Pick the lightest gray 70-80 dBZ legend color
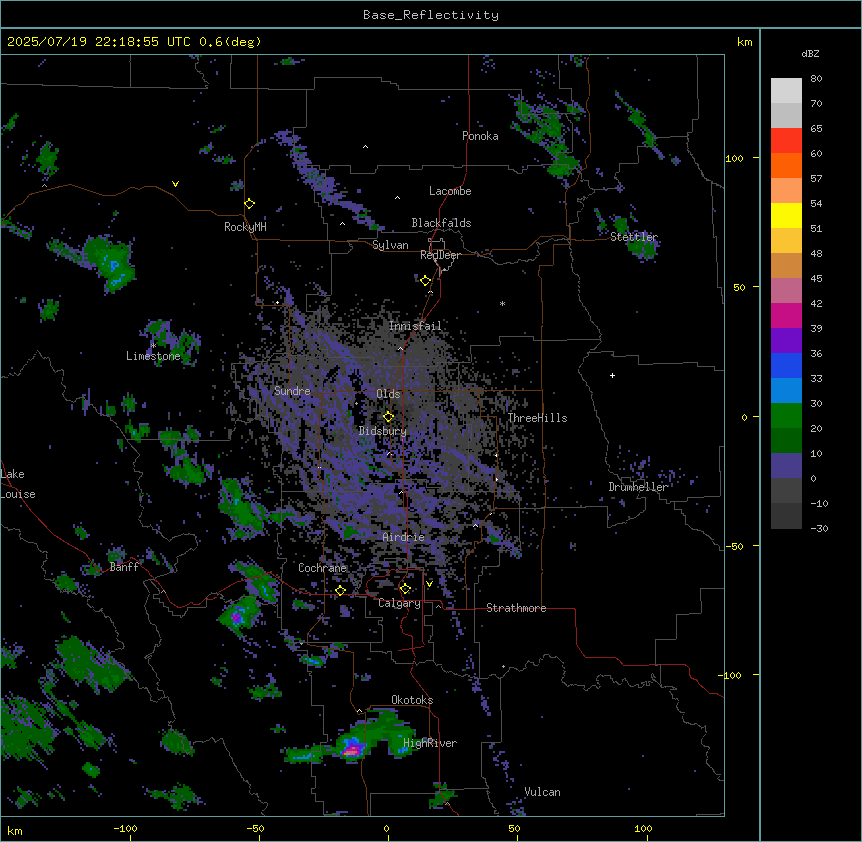This screenshot has height=842, width=862. (786, 91)
